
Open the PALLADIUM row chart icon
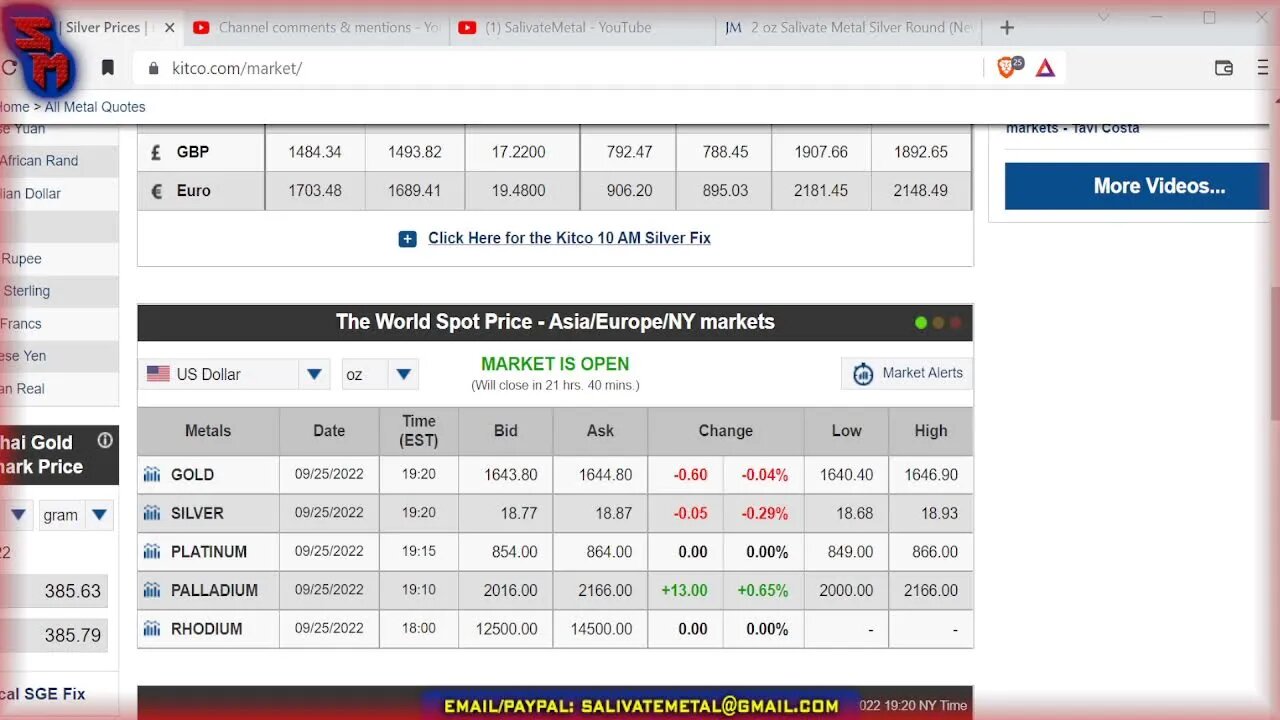pyautogui.click(x=152, y=590)
